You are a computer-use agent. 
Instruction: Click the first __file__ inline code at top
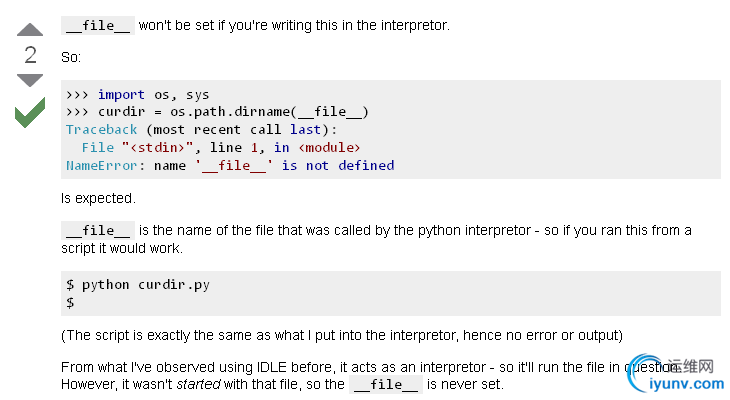[97, 25]
